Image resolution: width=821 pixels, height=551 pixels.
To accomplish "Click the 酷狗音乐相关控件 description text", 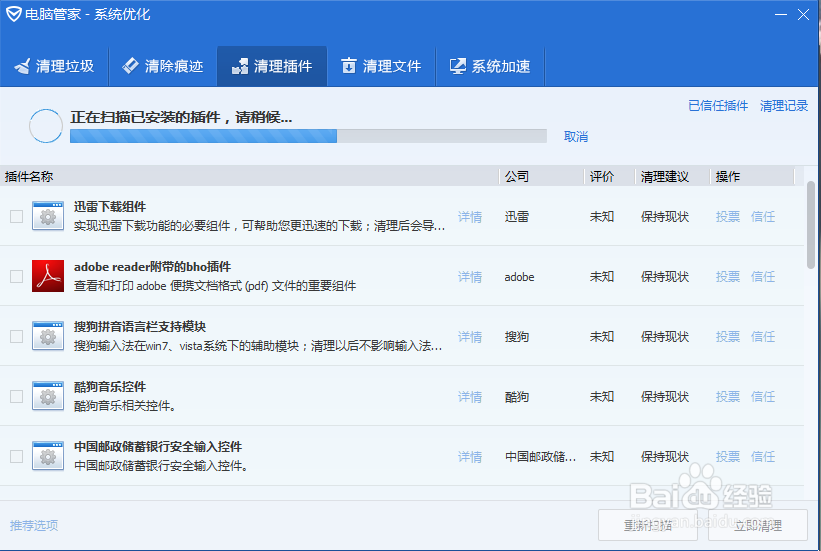I will [125, 406].
